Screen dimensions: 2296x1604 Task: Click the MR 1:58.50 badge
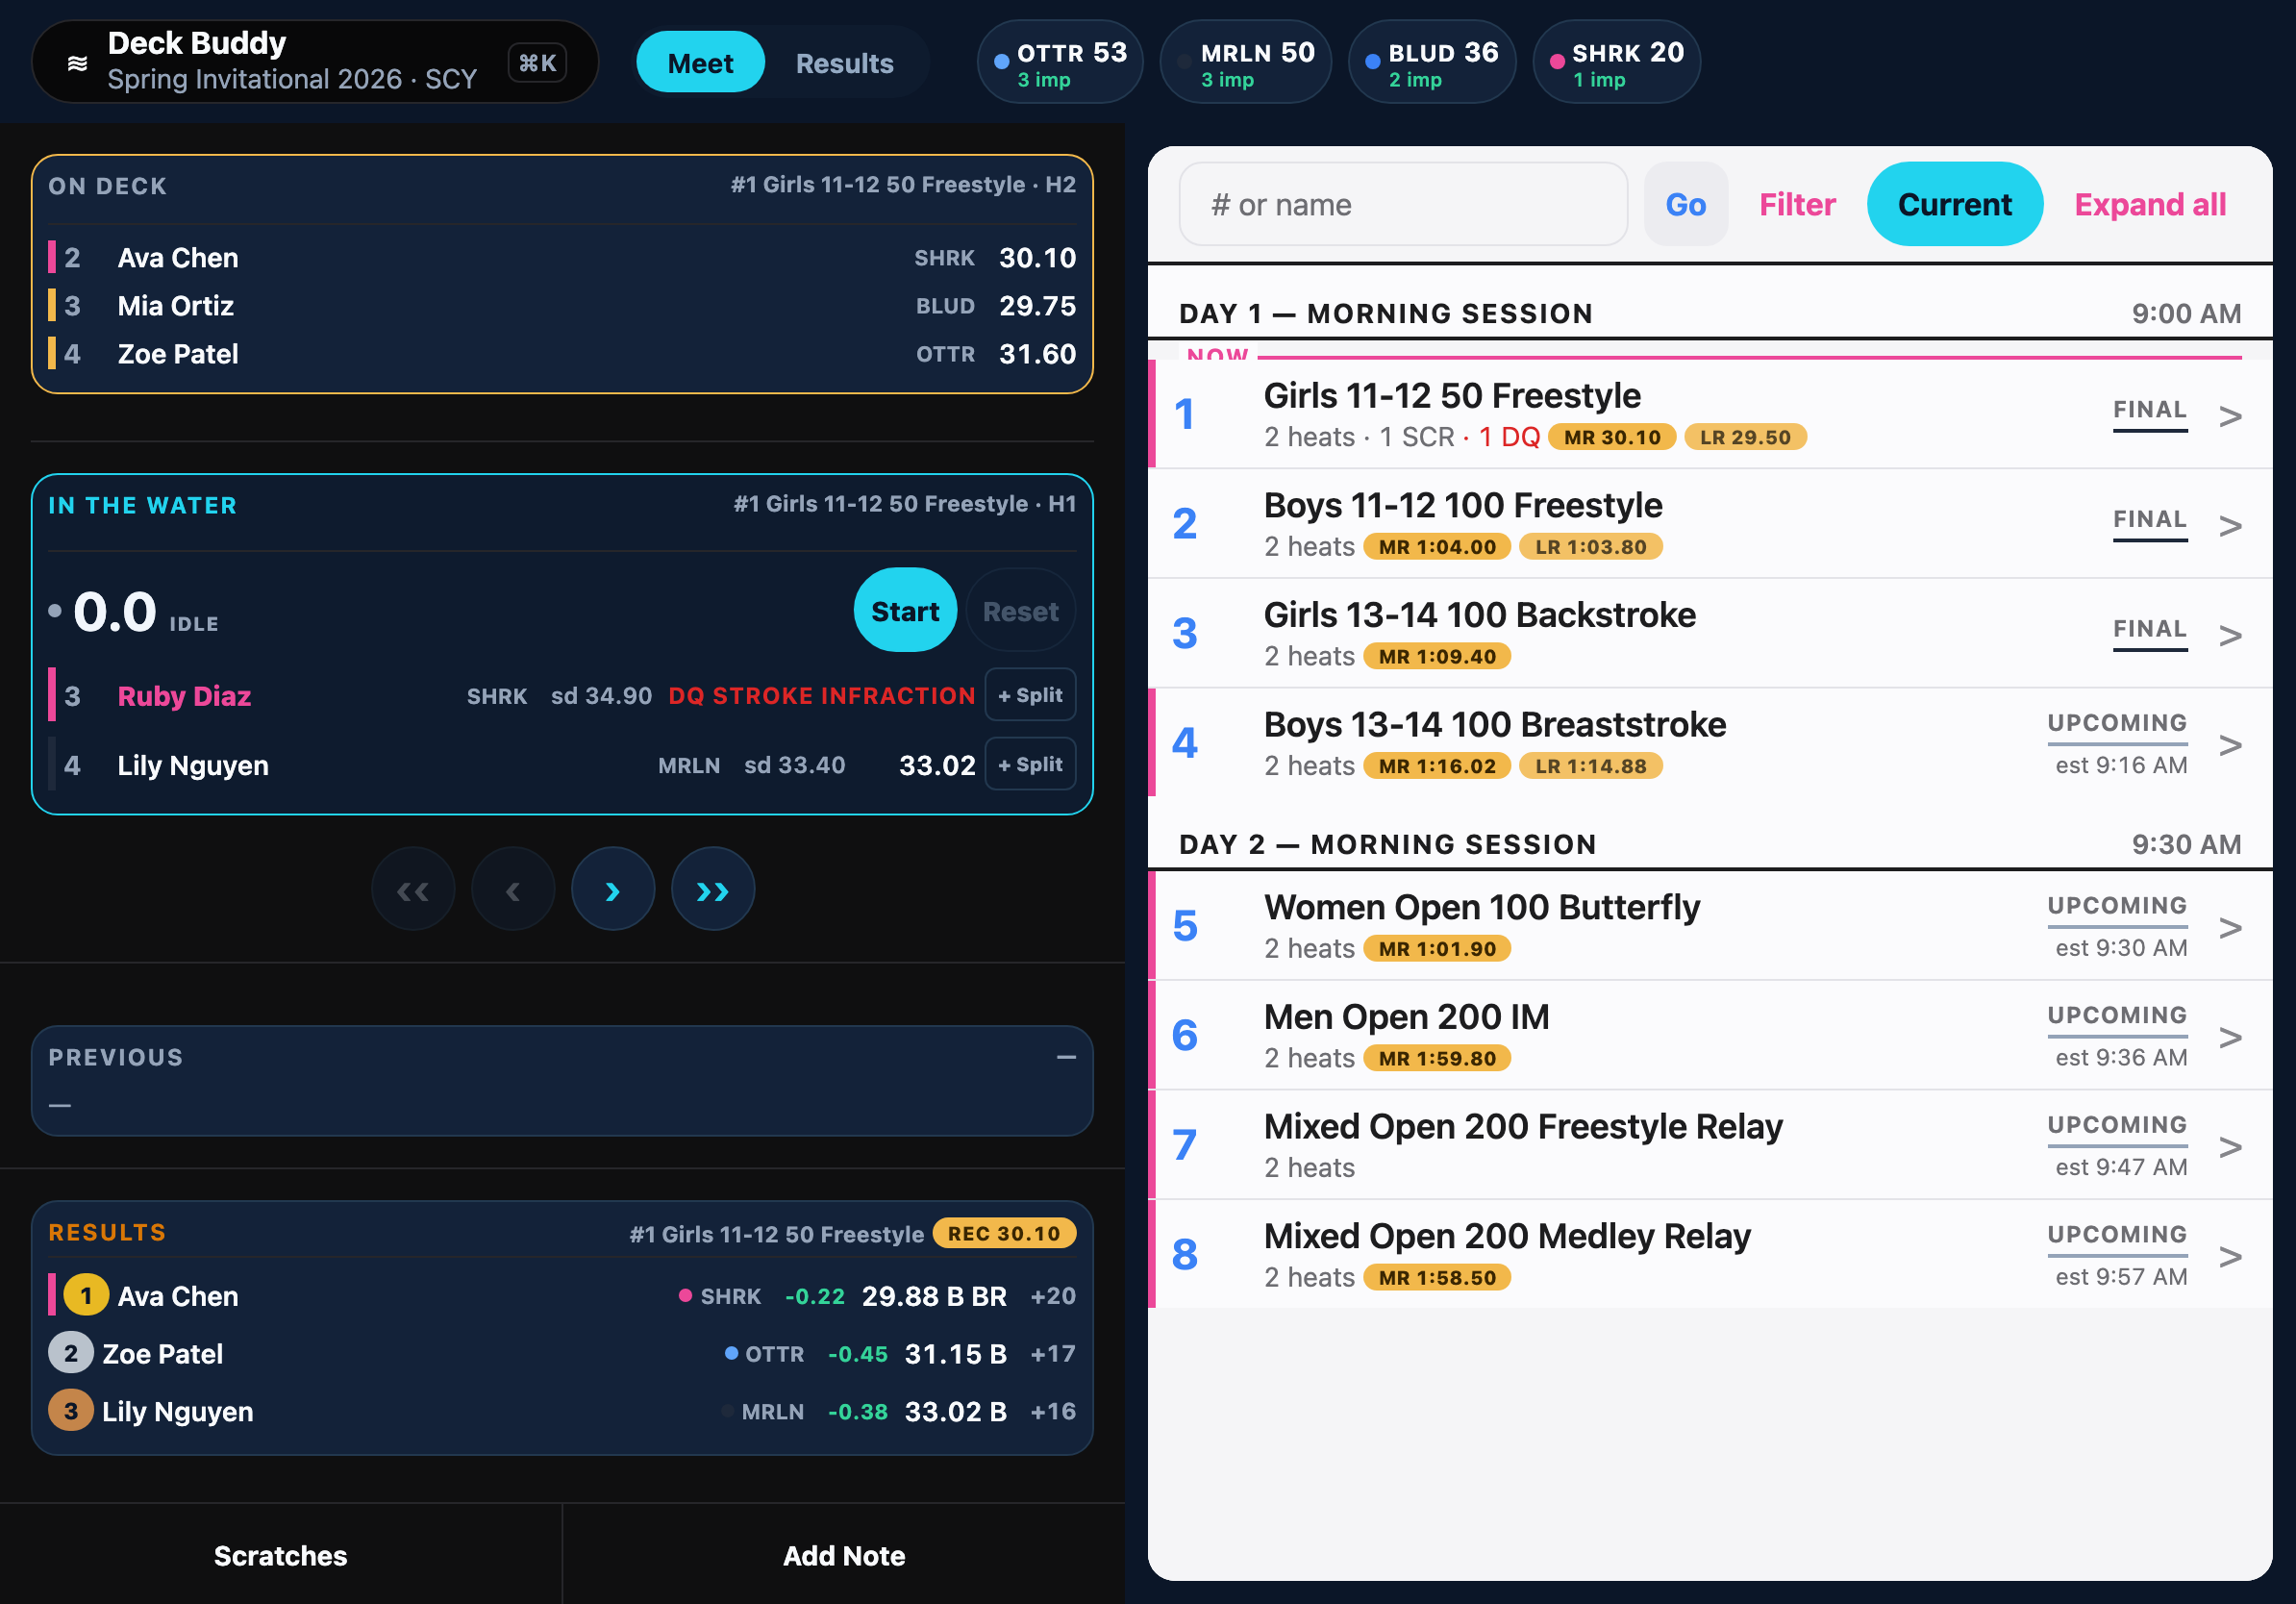(1437, 1277)
